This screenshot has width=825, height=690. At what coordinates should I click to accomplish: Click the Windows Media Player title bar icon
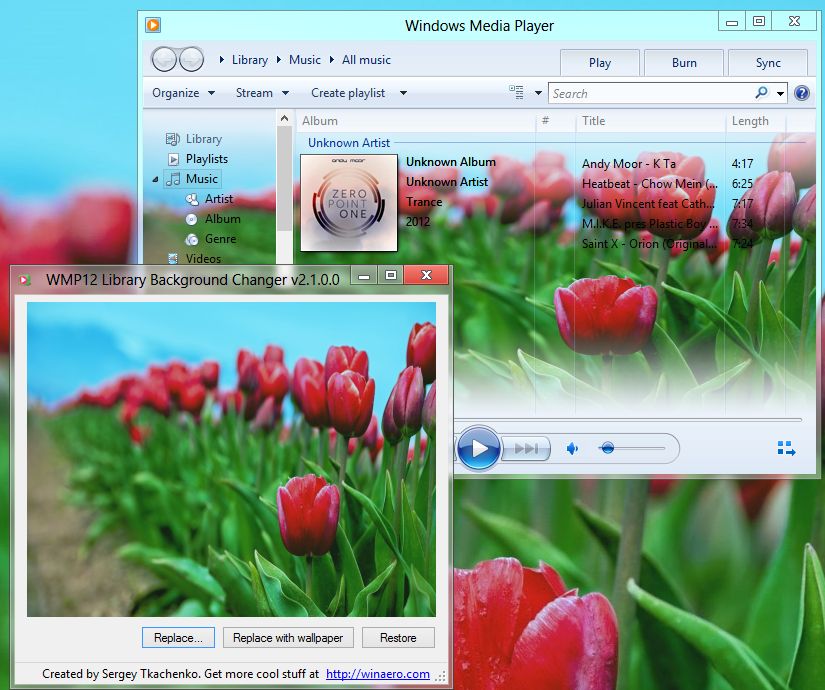click(153, 25)
